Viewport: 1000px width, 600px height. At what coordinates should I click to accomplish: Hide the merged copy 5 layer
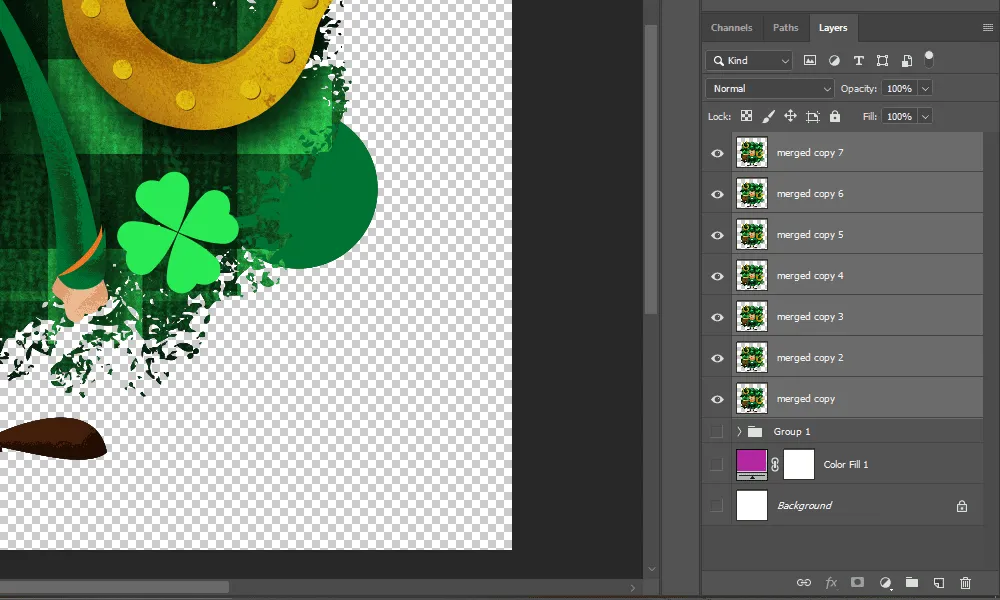point(717,235)
